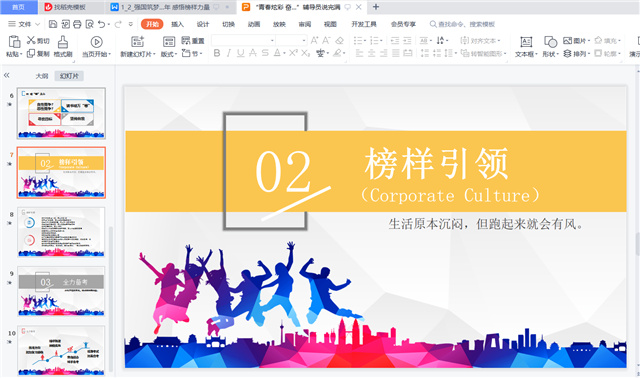The width and height of the screenshot is (640, 378).
Task: Open the shape Fill (填充) color control
Action: pos(607,40)
